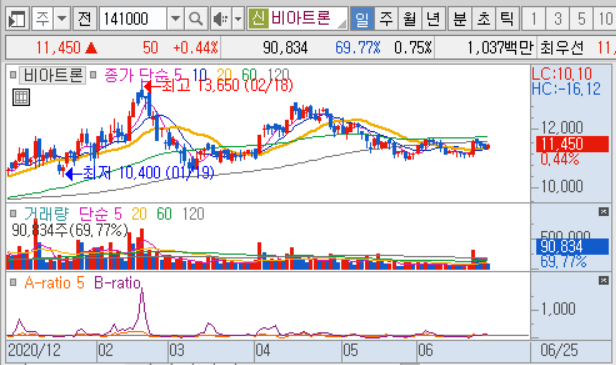Click the 최고 13,650 (02/18) marker
The image size is (616, 365).
tap(219, 85)
